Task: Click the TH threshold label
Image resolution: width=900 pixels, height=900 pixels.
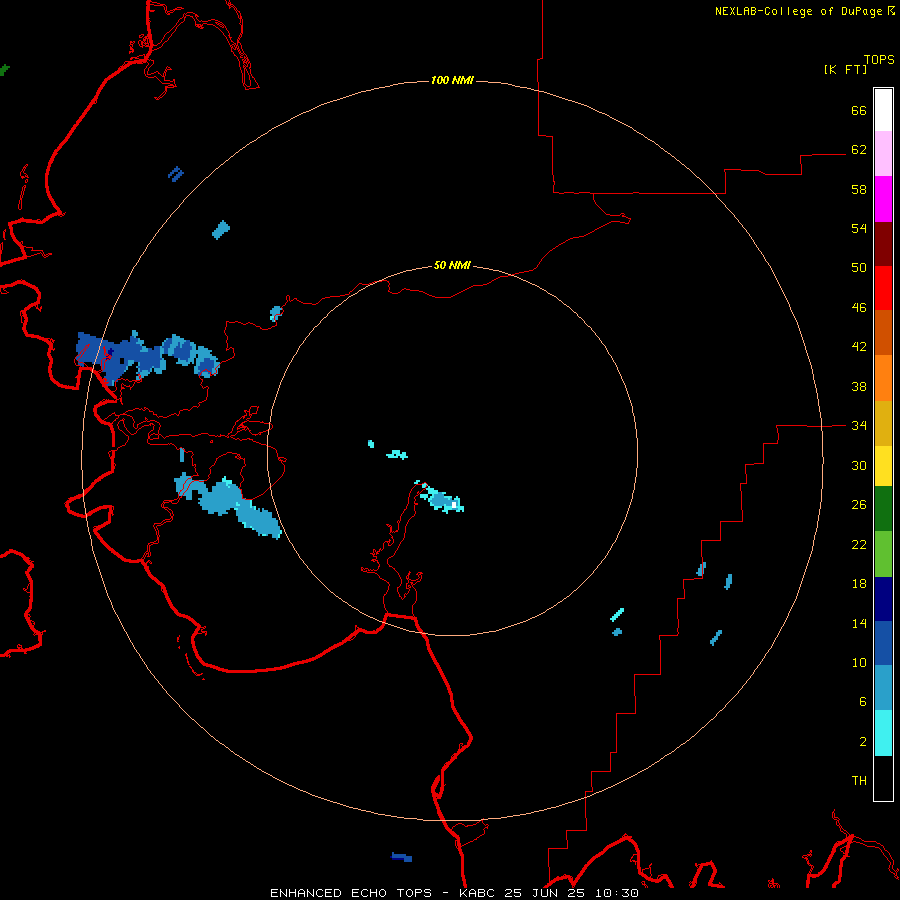Action: 859,781
